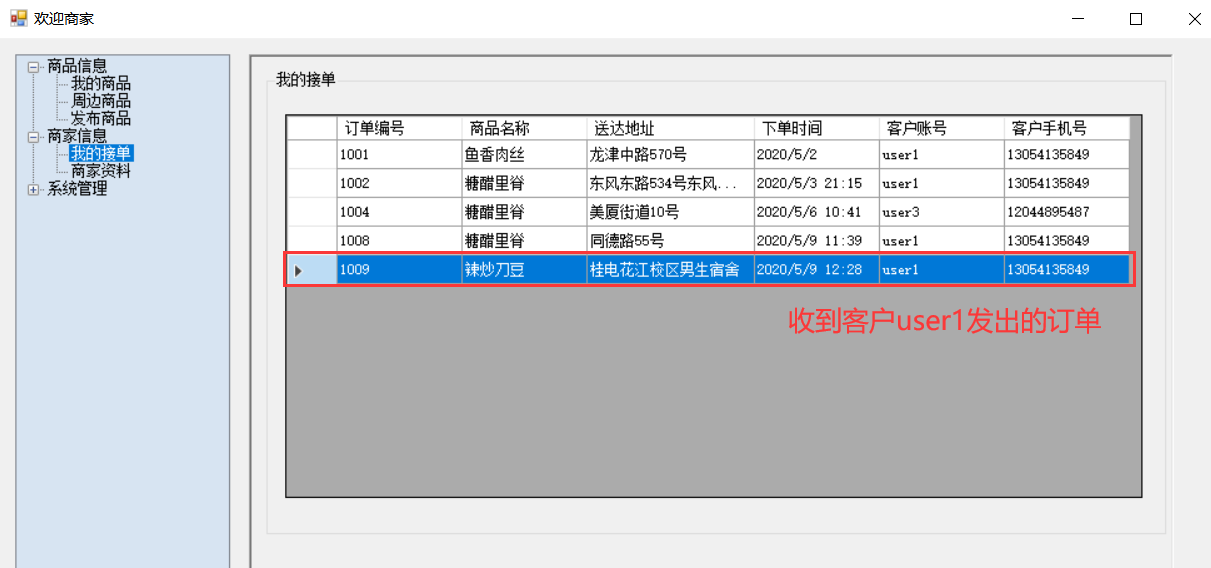
Task: Sort by the 客户手机号 column header
Action: 1067,128
